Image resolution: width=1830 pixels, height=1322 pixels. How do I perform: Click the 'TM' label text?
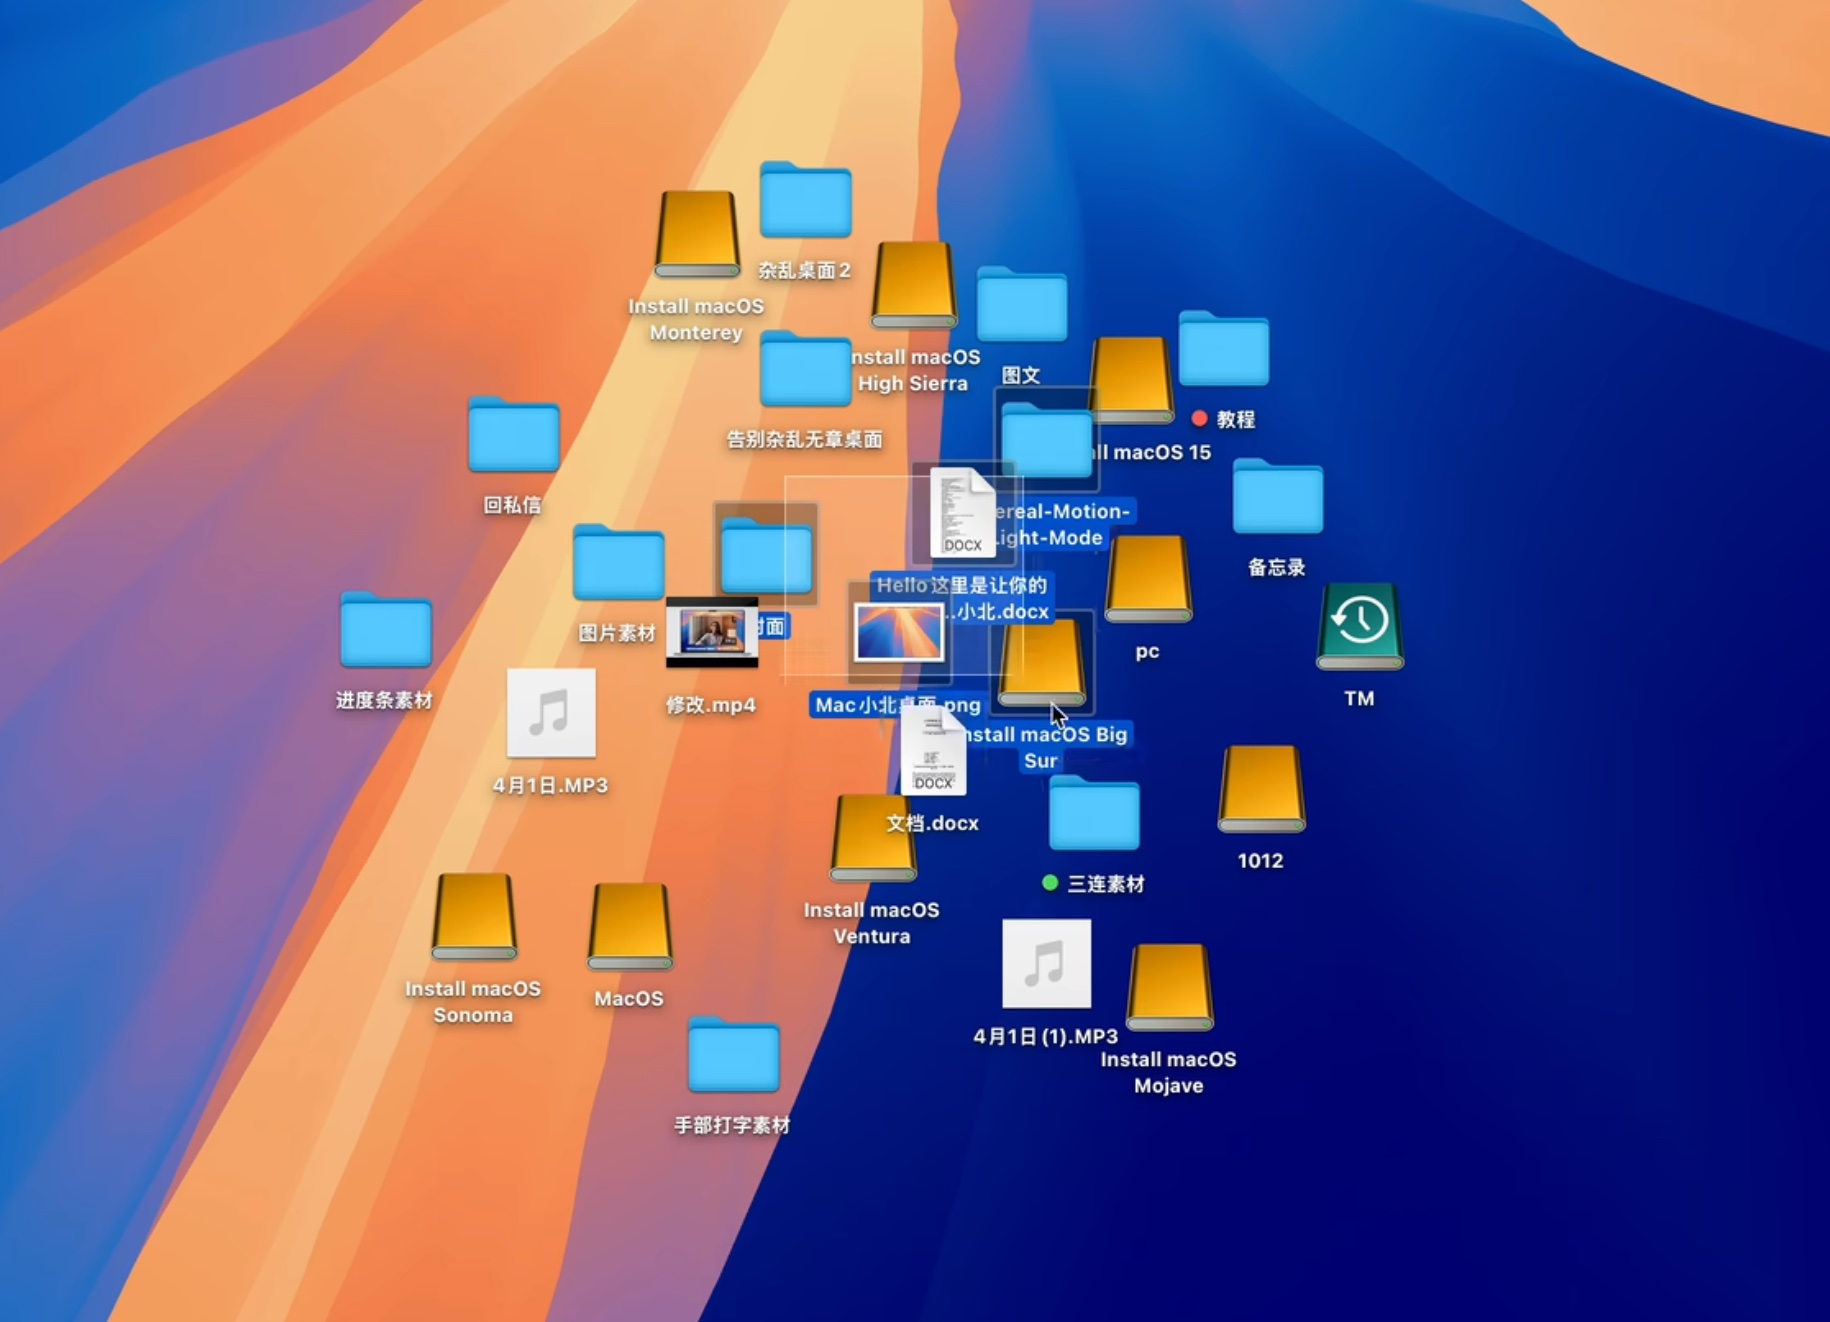1359,698
